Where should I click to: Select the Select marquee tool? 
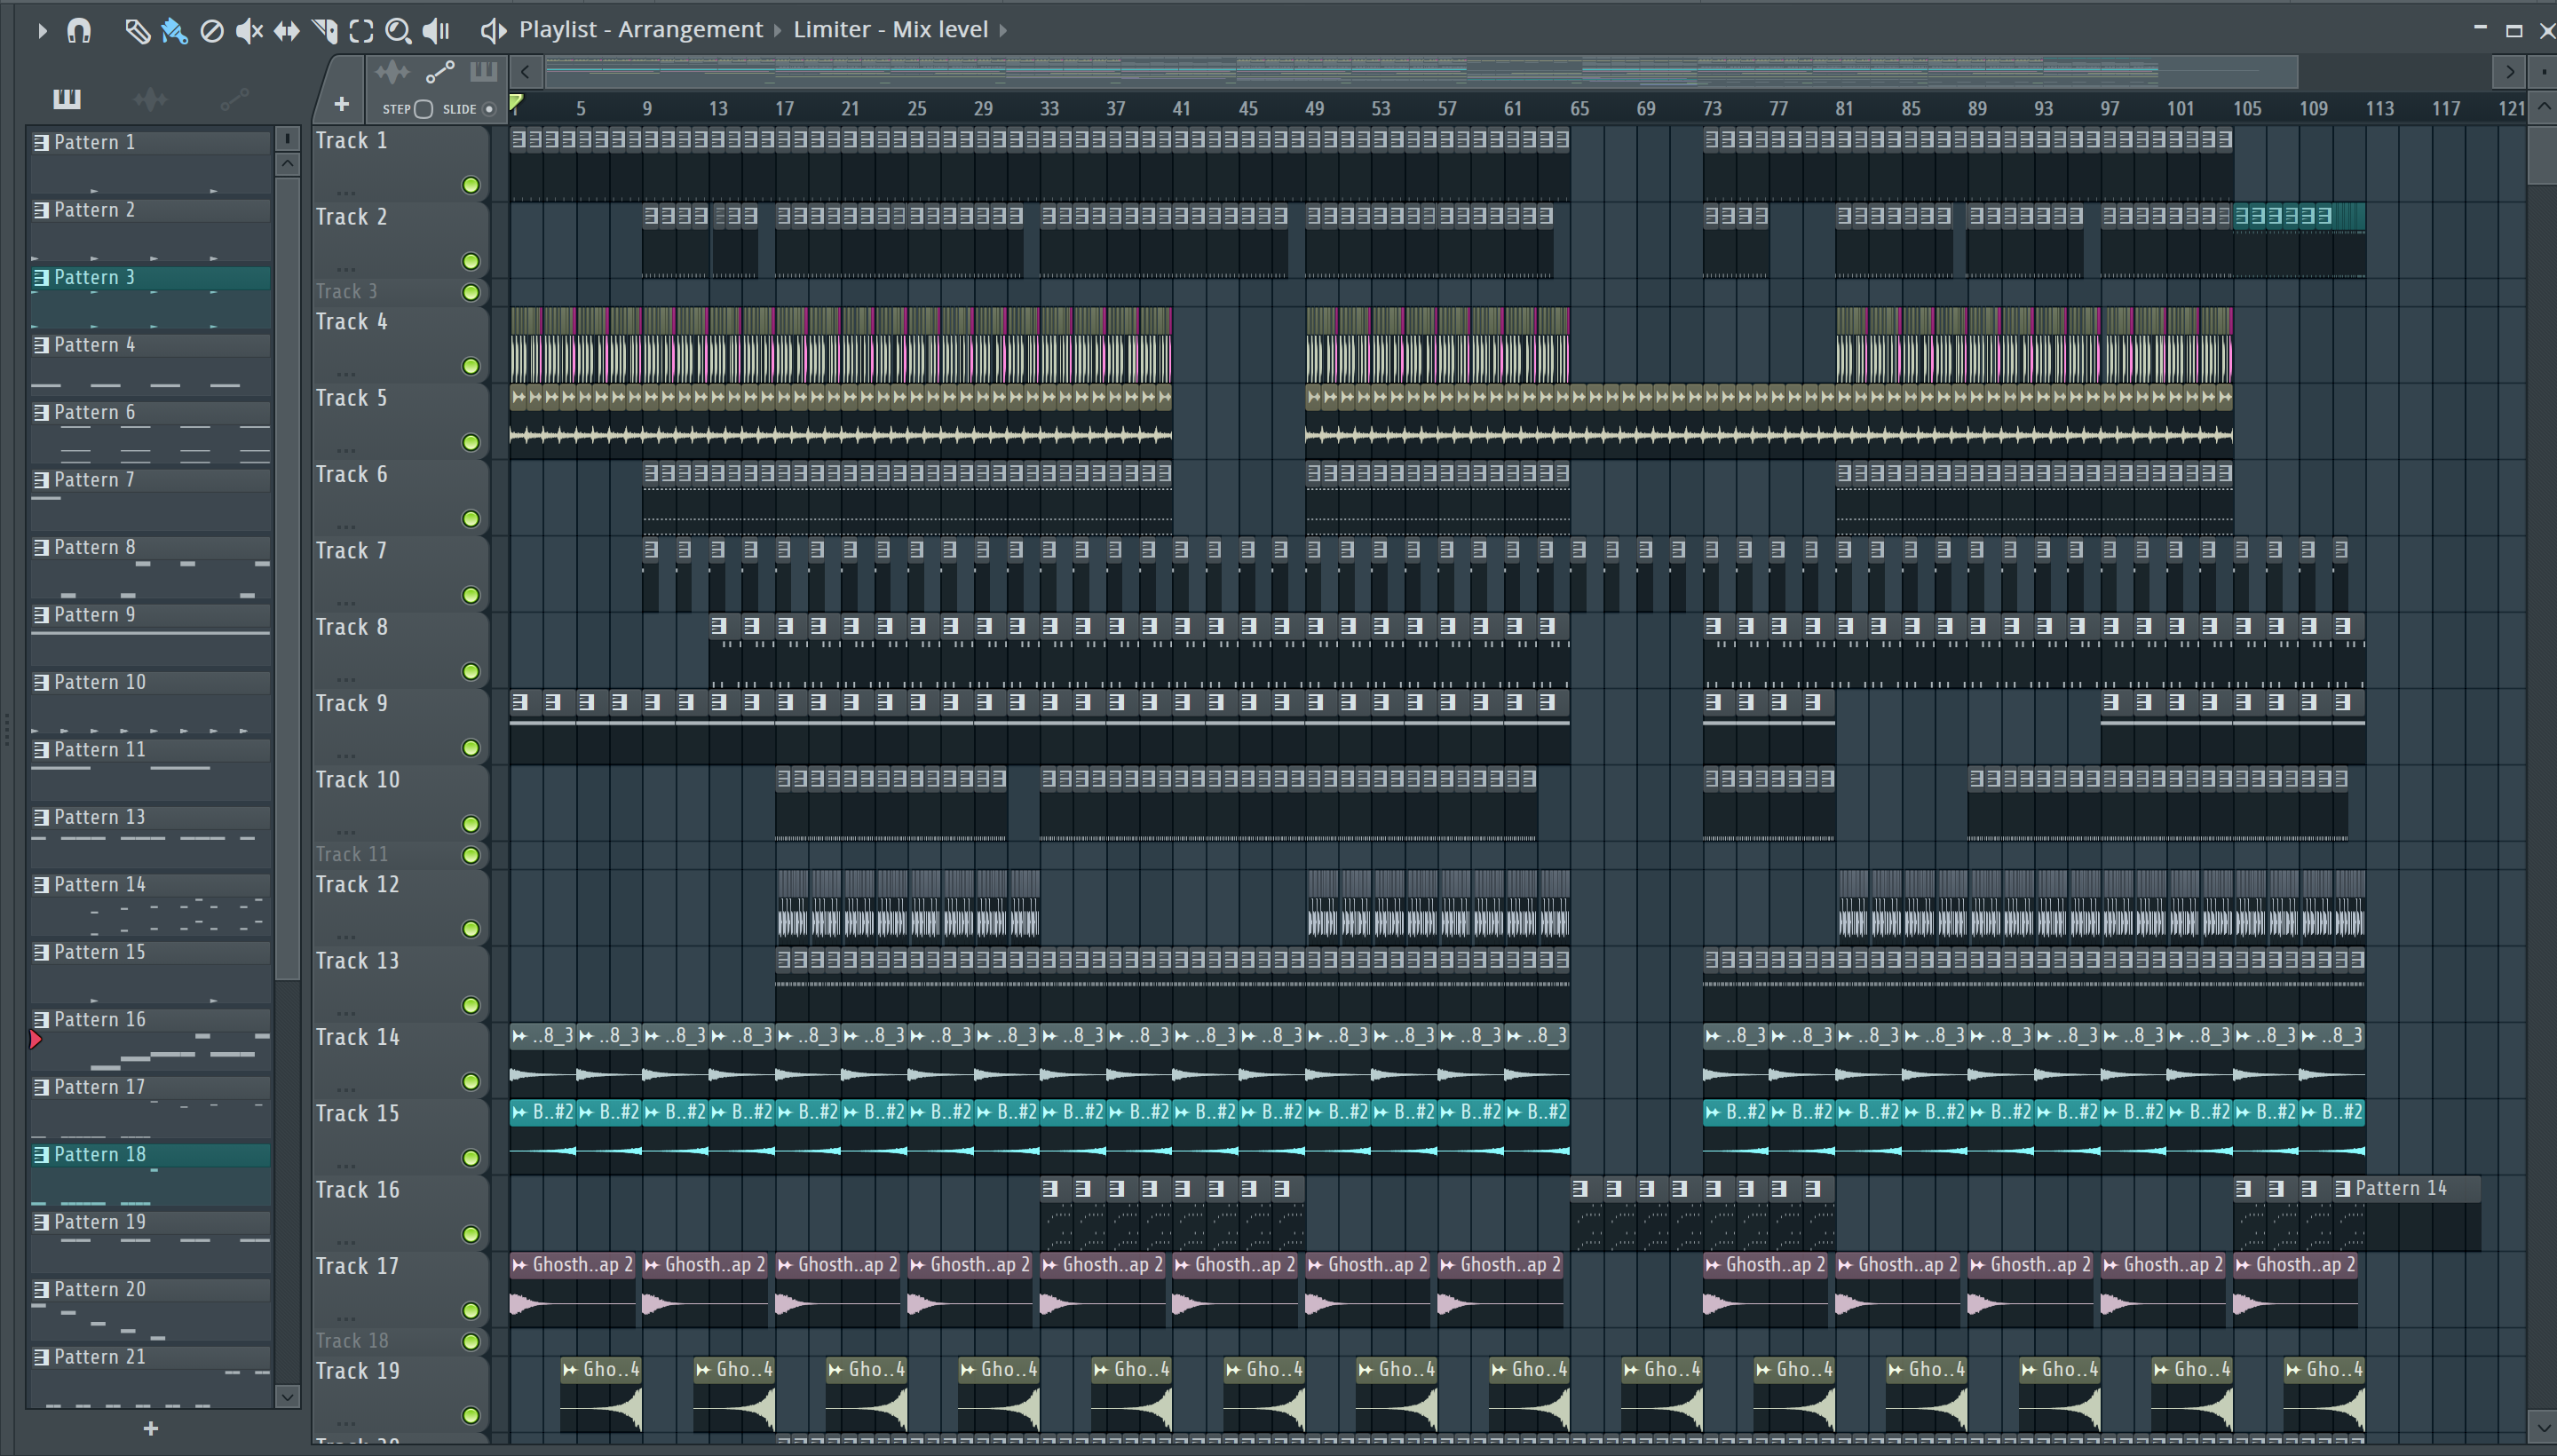[x=362, y=31]
